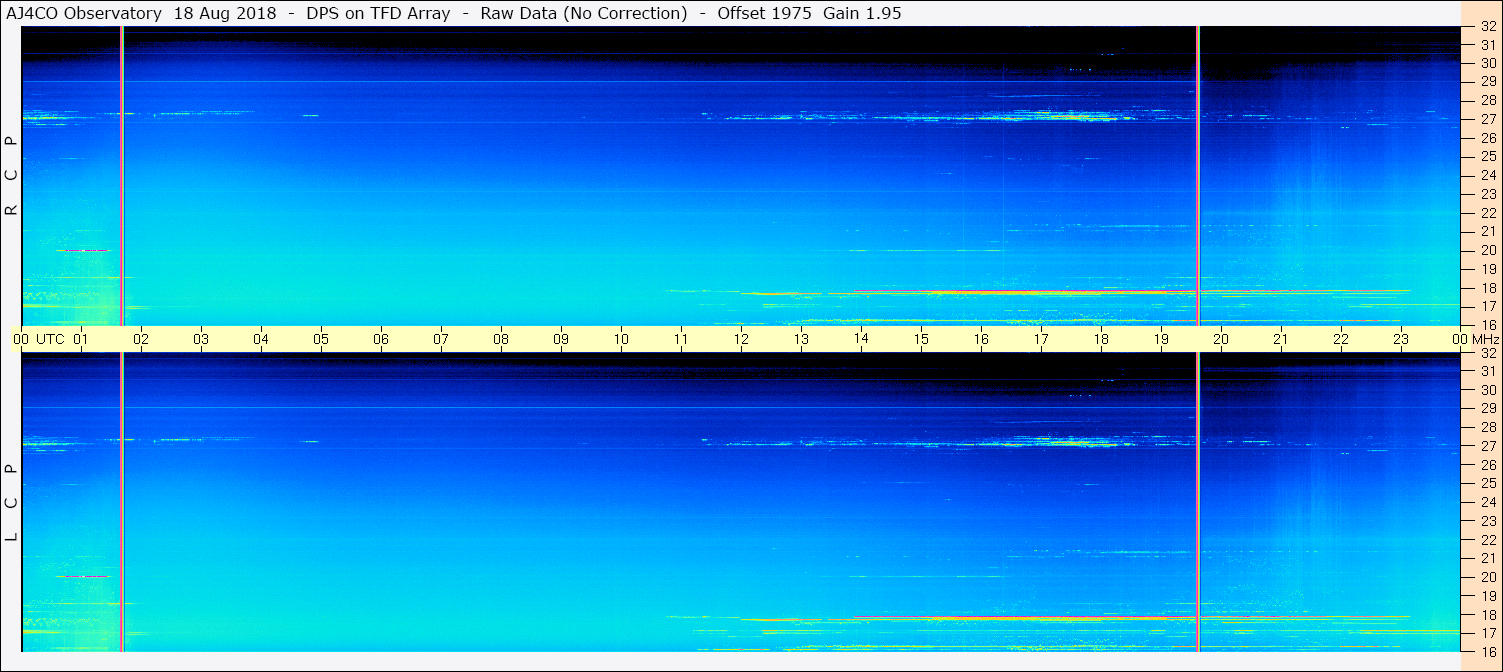Click the orange vertical marker before 20 UTC in LCP panel

coord(1198,502)
